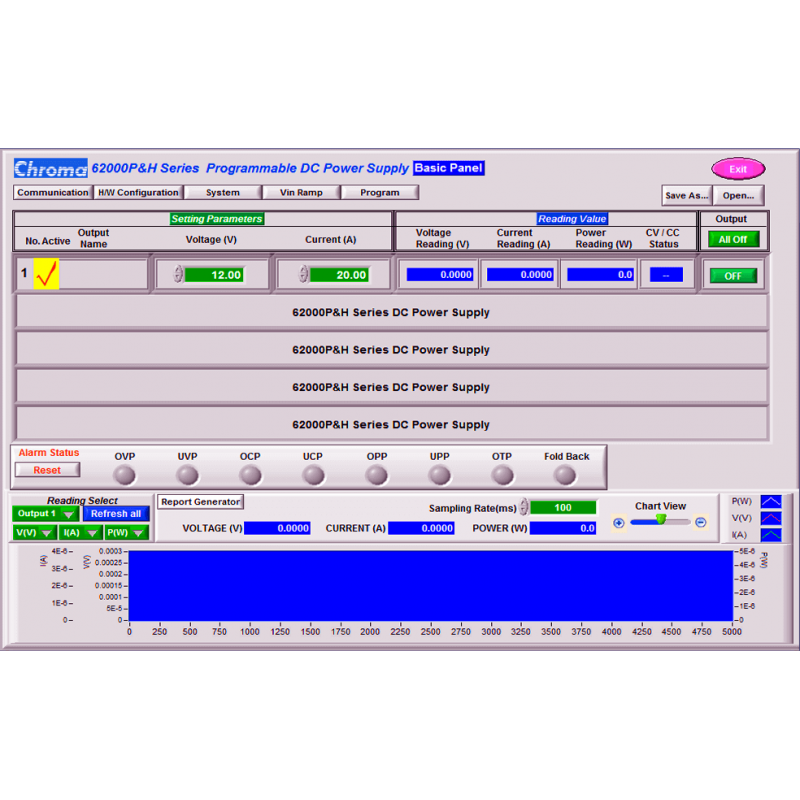Click the Voltage Reading value for output 1
The image size is (800, 800).
(440, 274)
